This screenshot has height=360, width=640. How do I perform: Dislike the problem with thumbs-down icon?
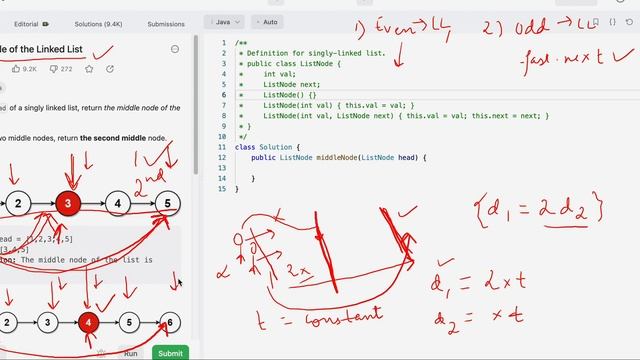click(53, 69)
